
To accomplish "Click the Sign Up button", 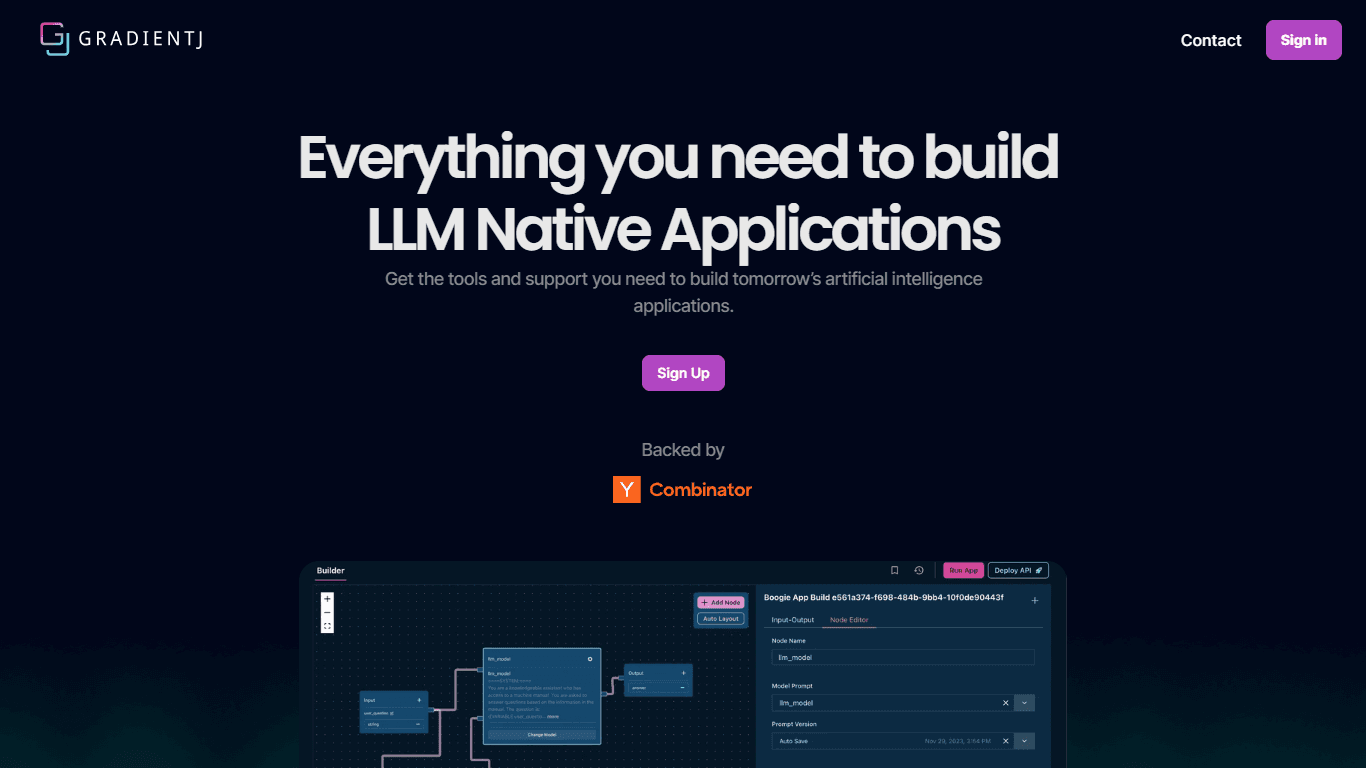I will [683, 373].
